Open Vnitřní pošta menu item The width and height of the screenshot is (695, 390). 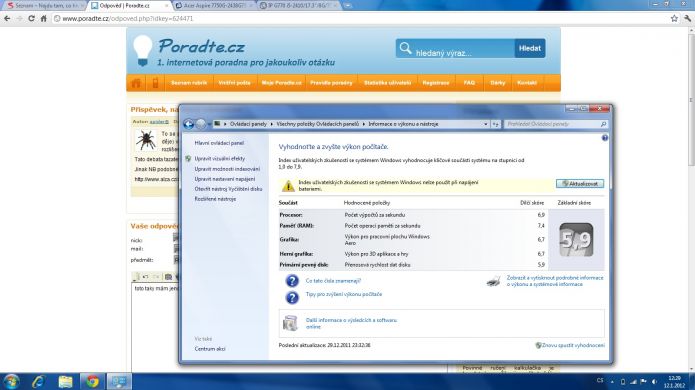click(x=234, y=83)
